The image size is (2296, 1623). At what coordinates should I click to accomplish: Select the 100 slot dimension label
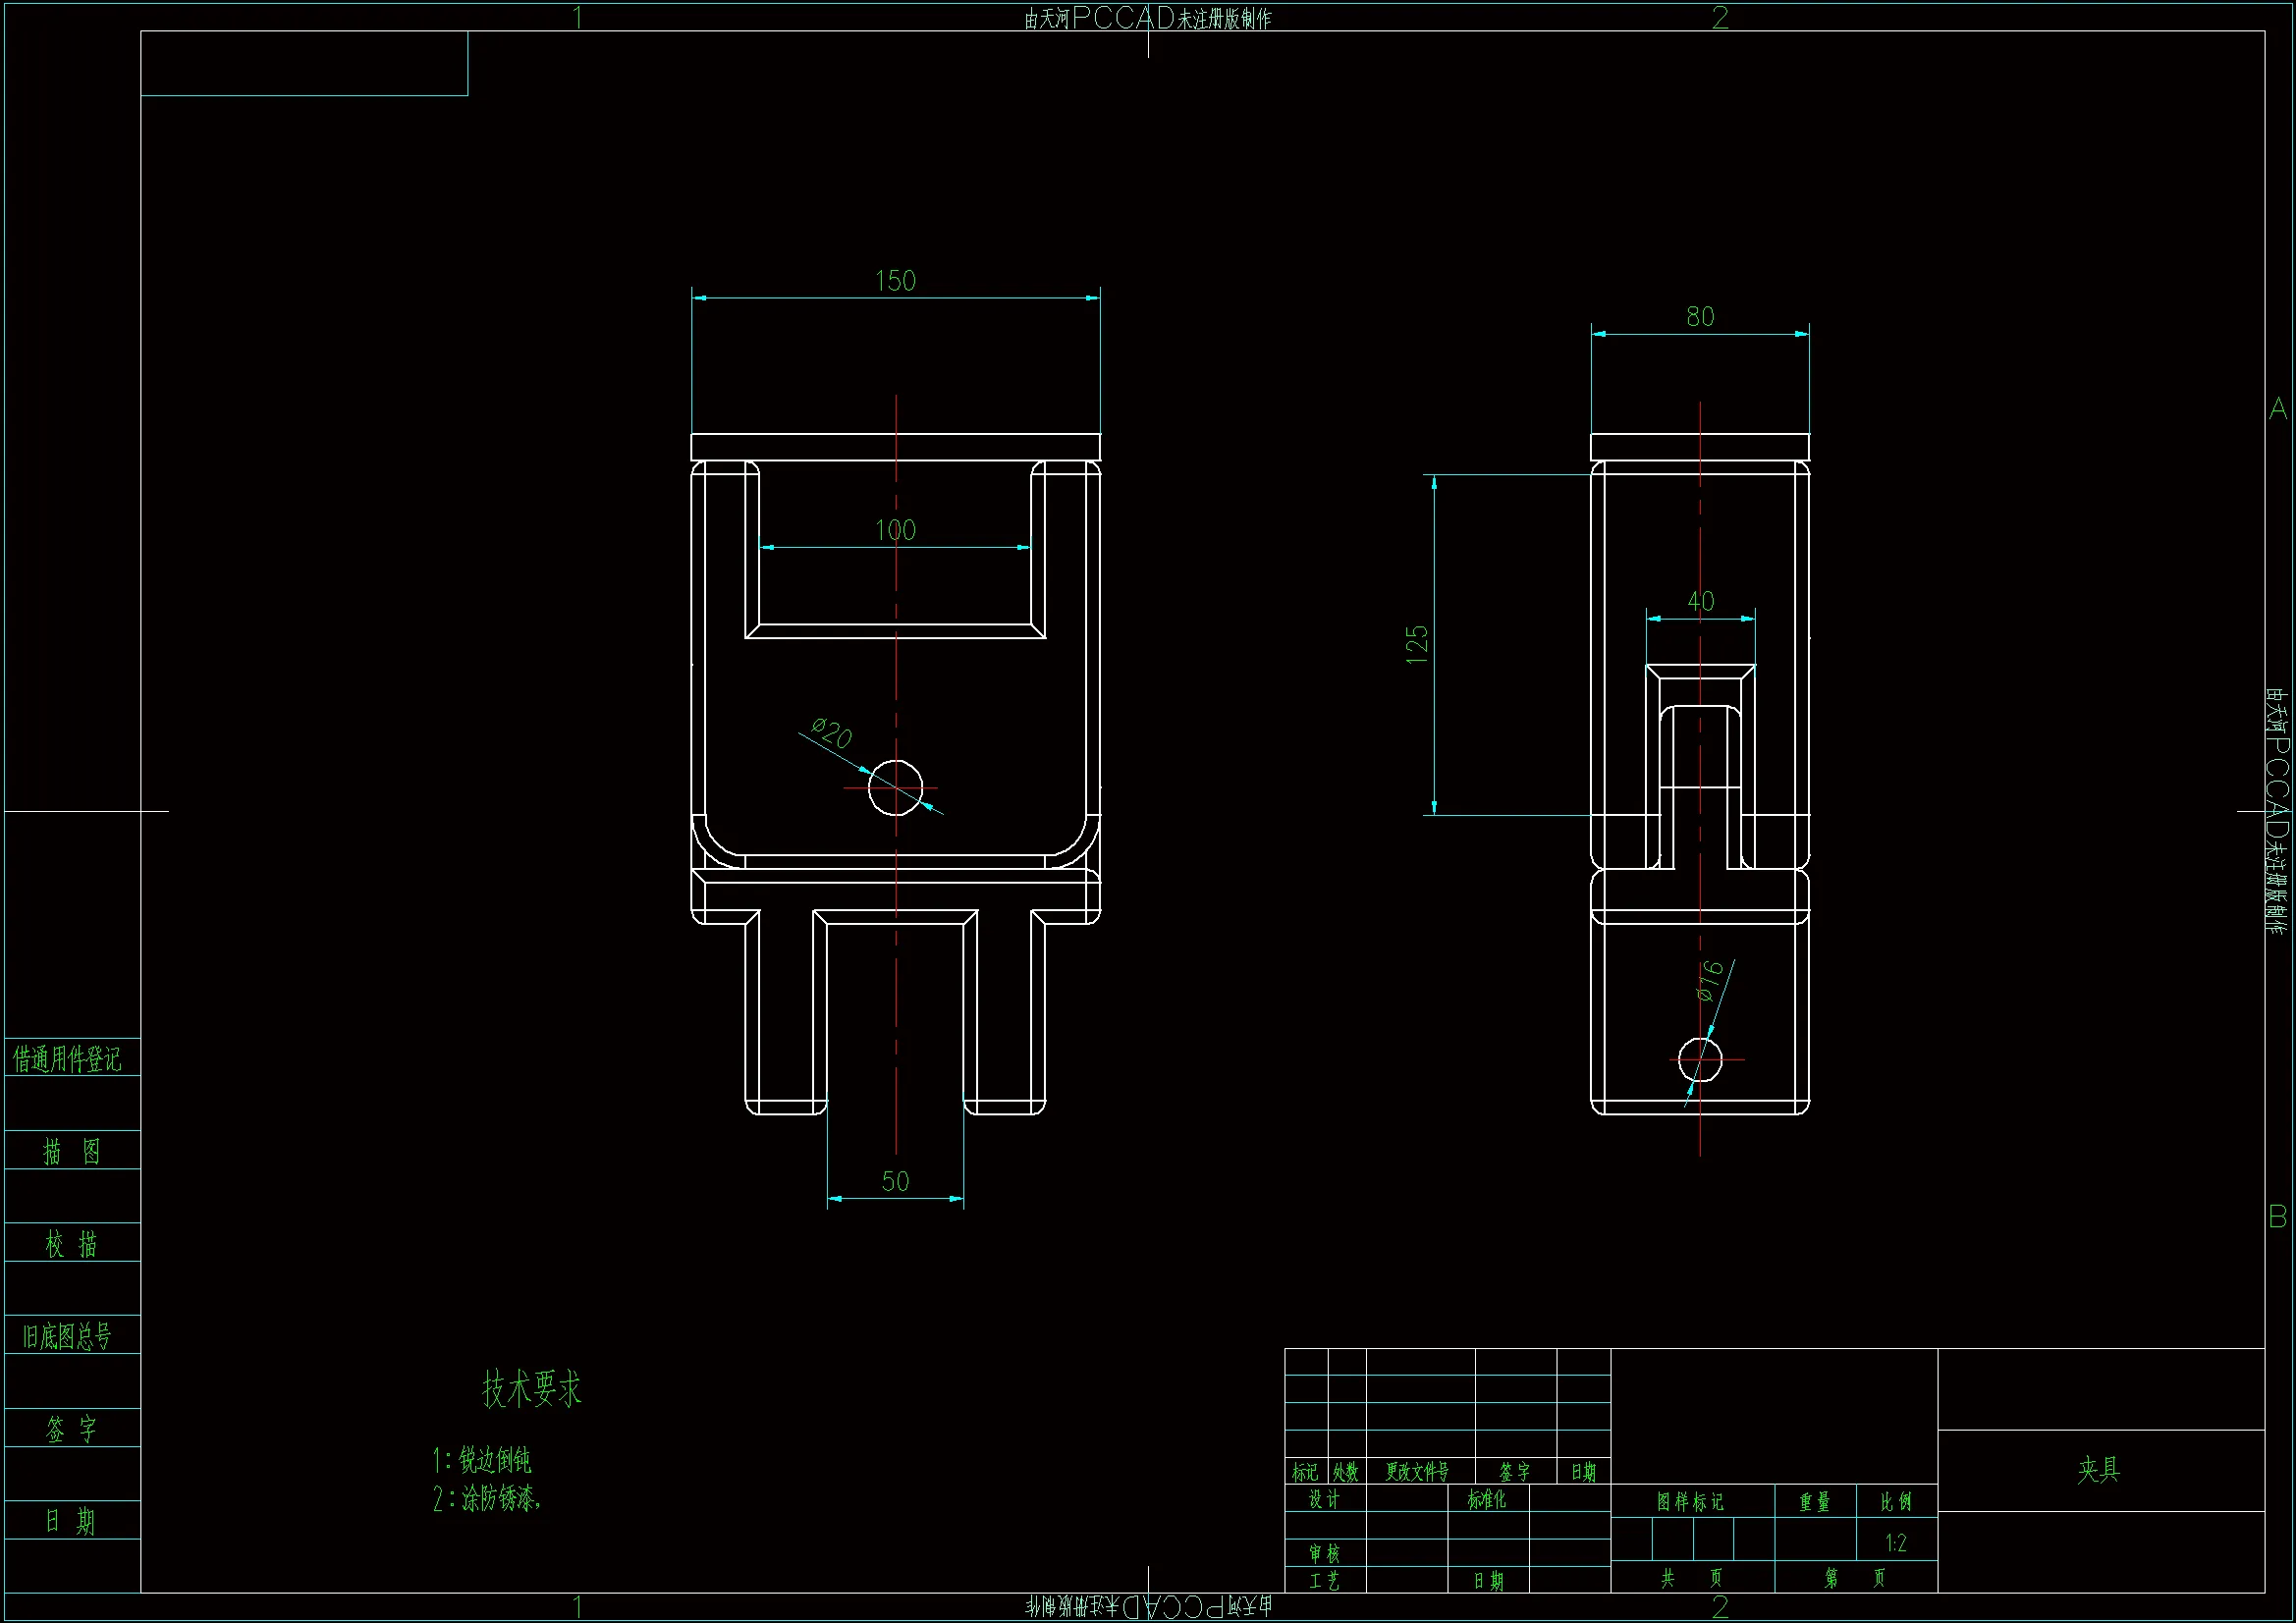tap(895, 530)
